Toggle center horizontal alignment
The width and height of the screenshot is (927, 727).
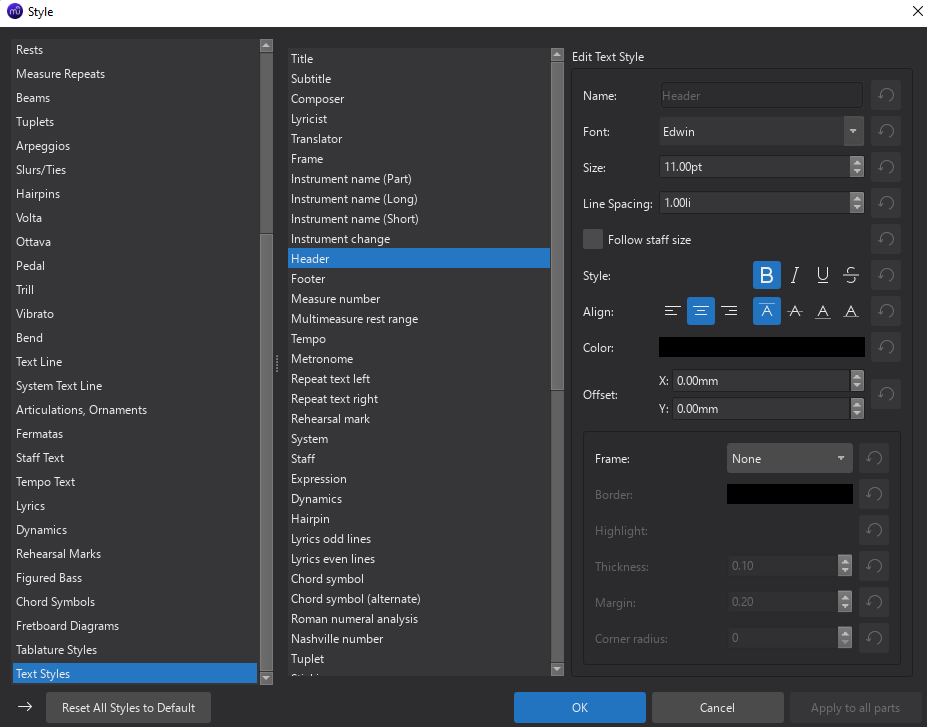point(701,311)
